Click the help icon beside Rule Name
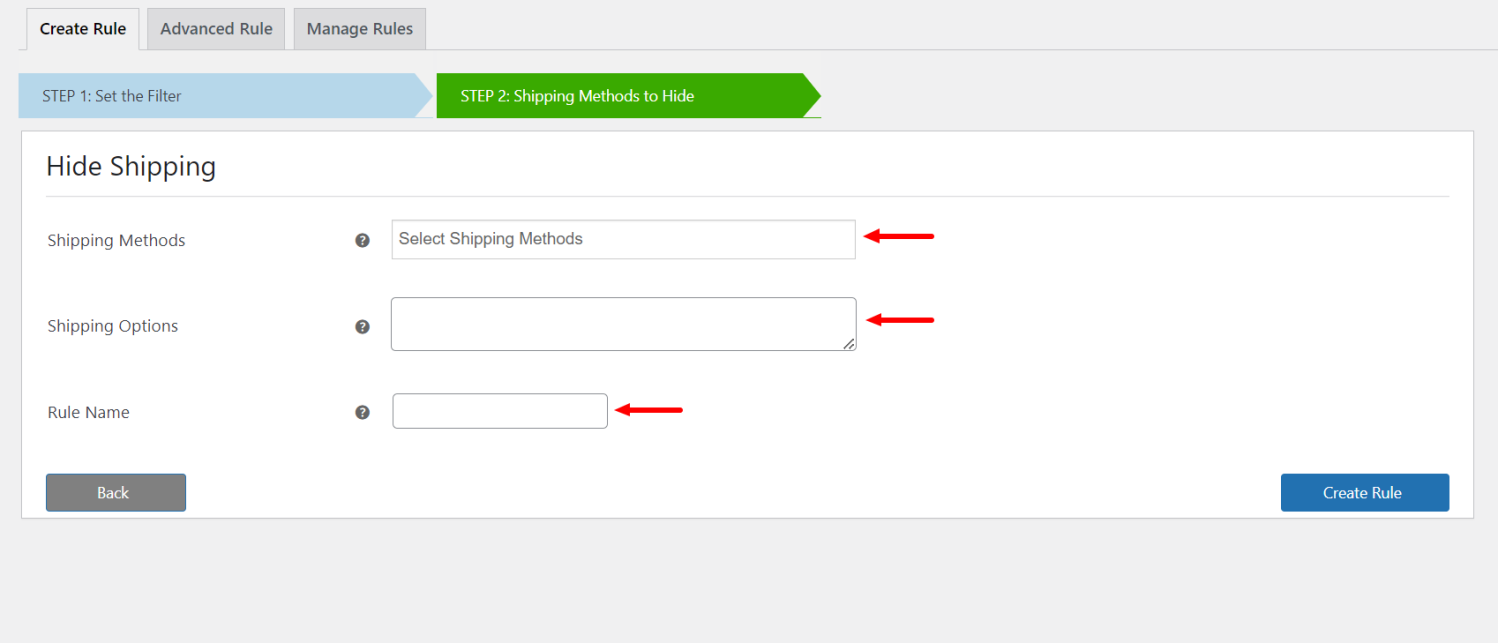The image size is (1498, 643). coord(362,411)
